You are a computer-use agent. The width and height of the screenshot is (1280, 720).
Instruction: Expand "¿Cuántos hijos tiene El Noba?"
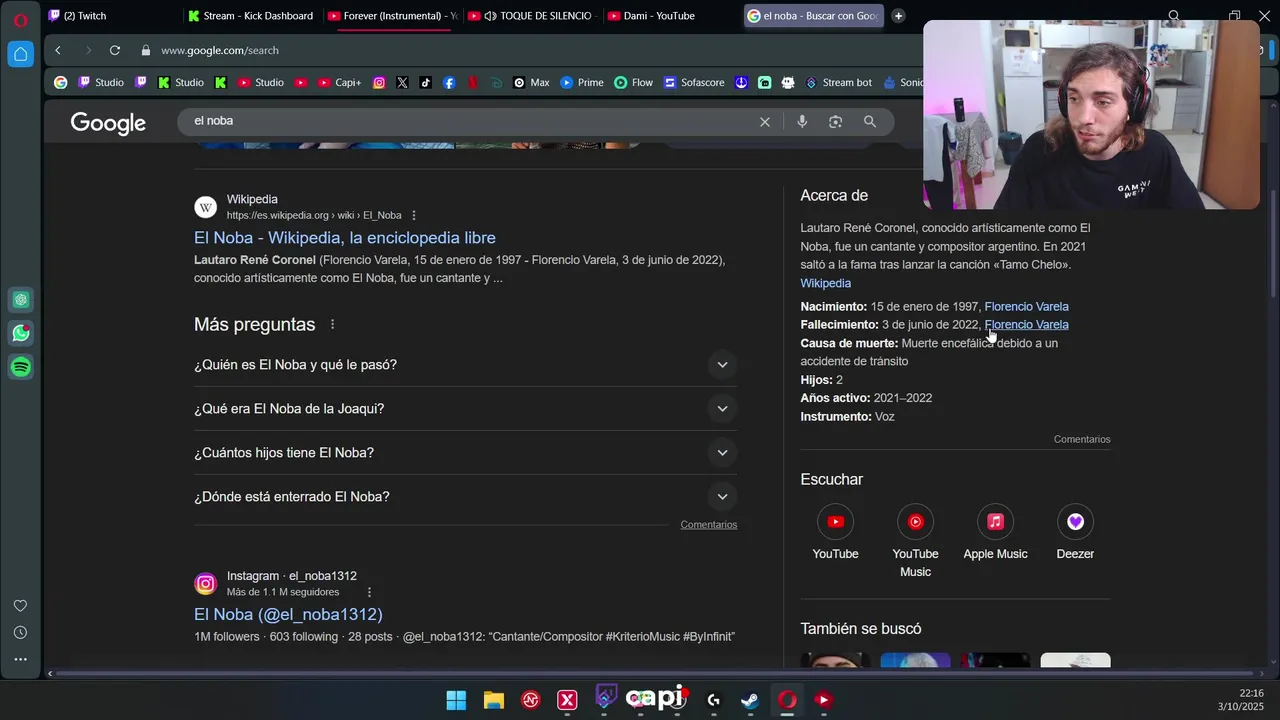[465, 453]
